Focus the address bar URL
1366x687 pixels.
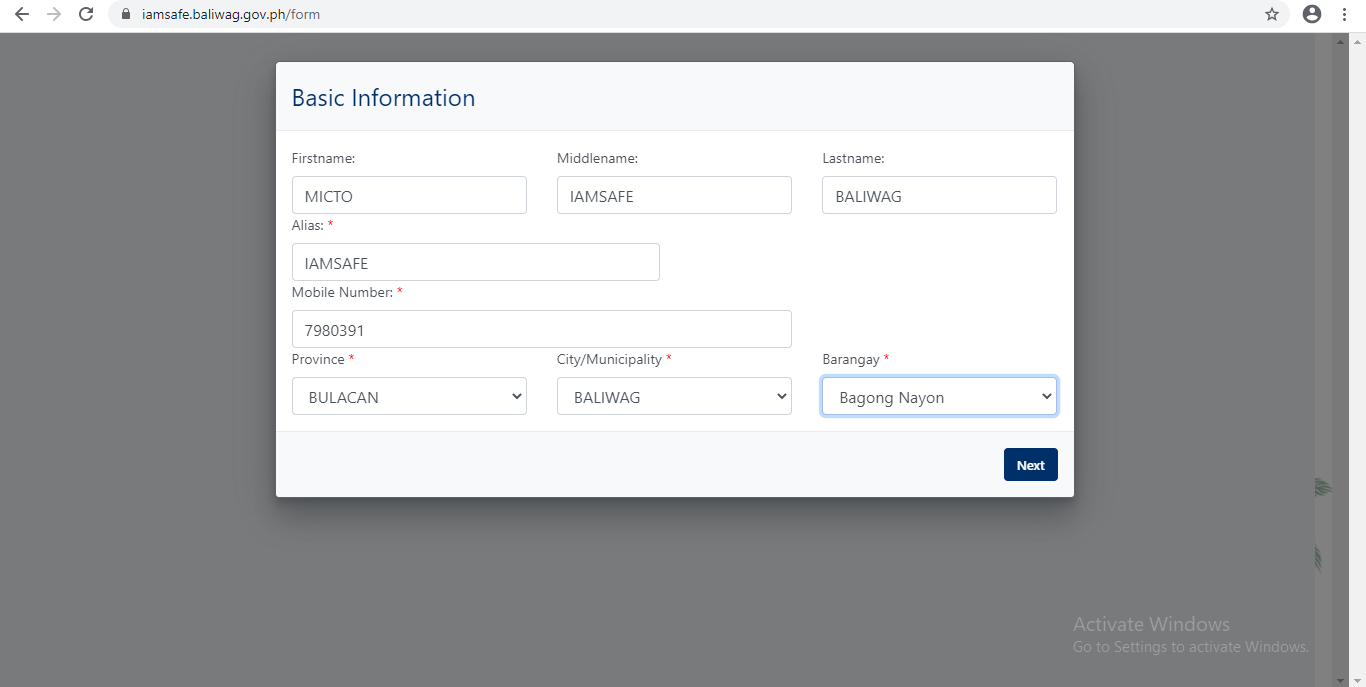click(x=231, y=15)
